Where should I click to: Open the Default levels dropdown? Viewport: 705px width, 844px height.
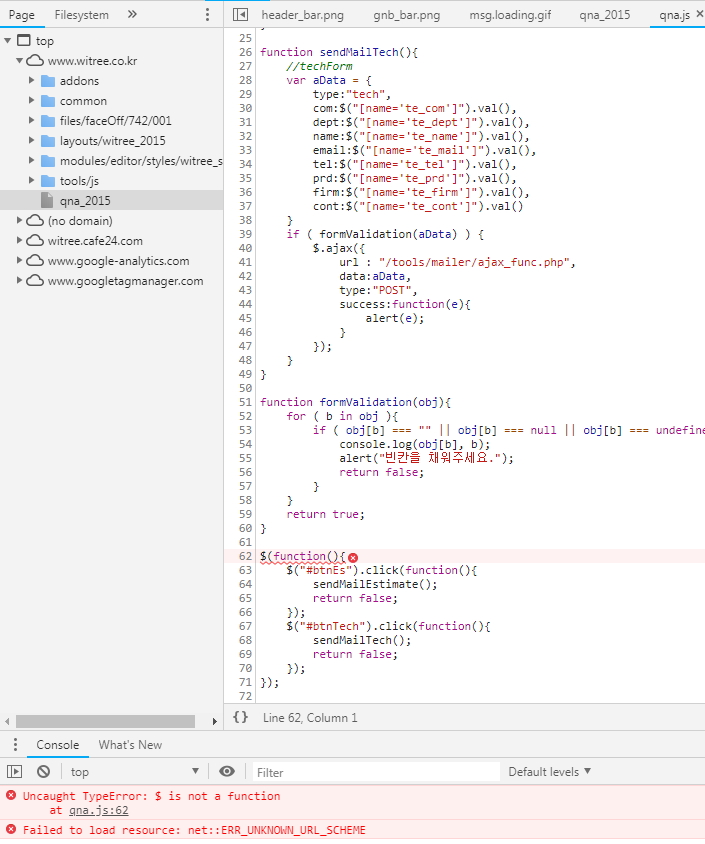click(x=549, y=772)
